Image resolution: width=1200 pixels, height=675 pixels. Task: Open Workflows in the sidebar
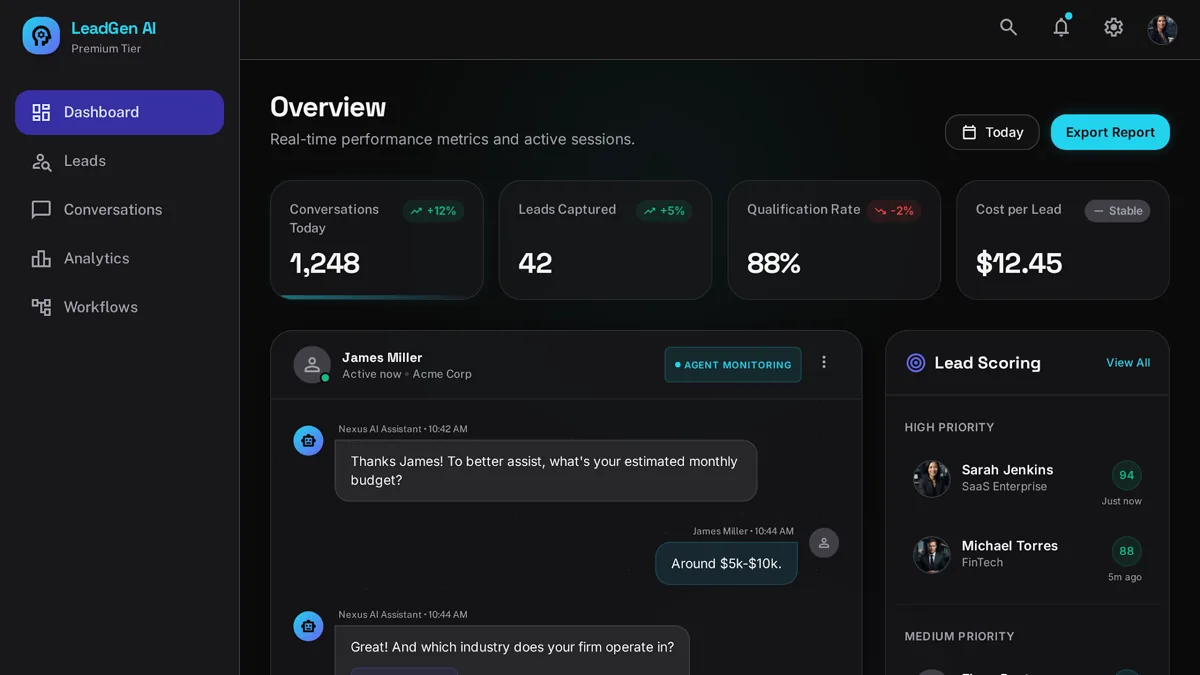tap(119, 307)
